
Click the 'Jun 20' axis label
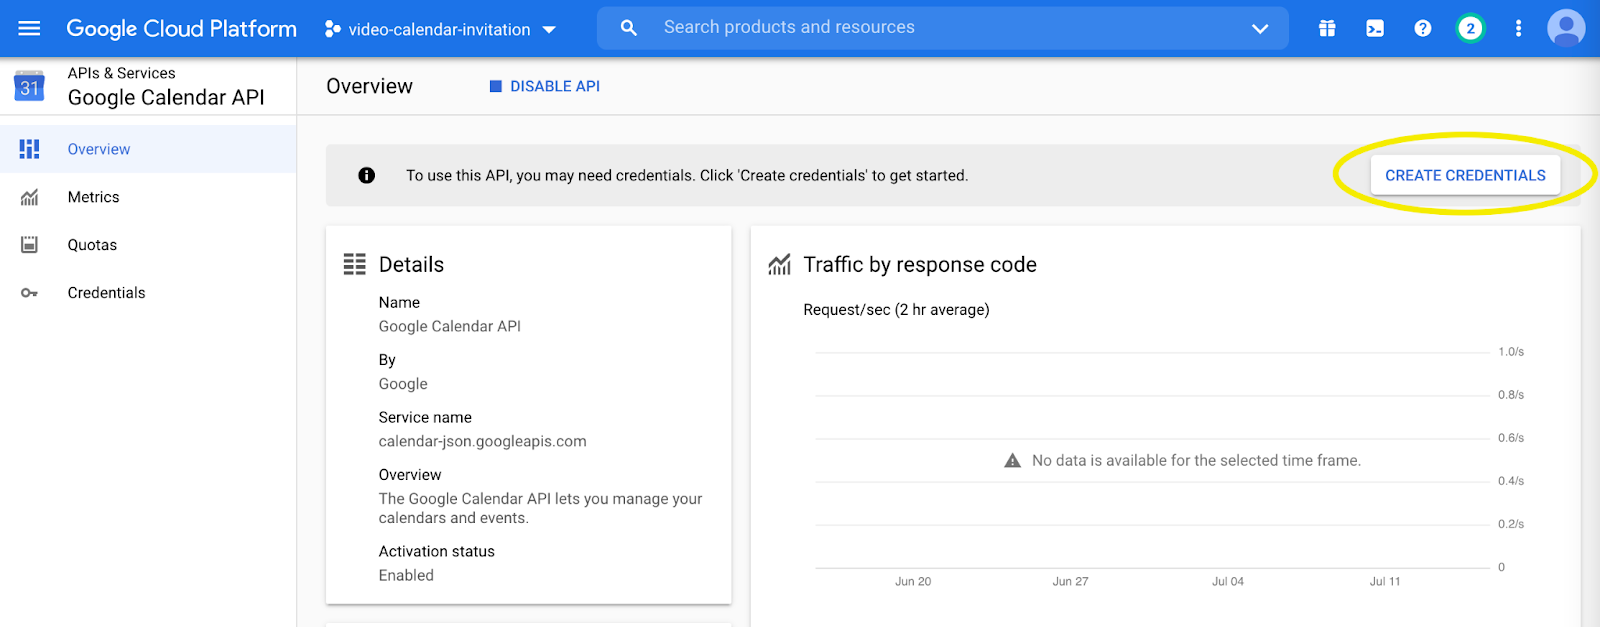(913, 581)
